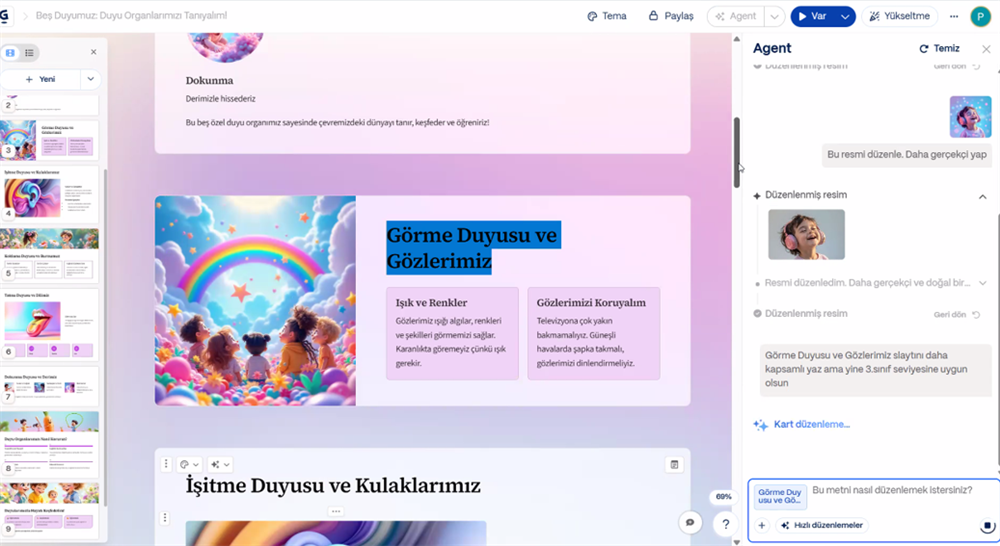Start presentation with Var play button

point(813,16)
